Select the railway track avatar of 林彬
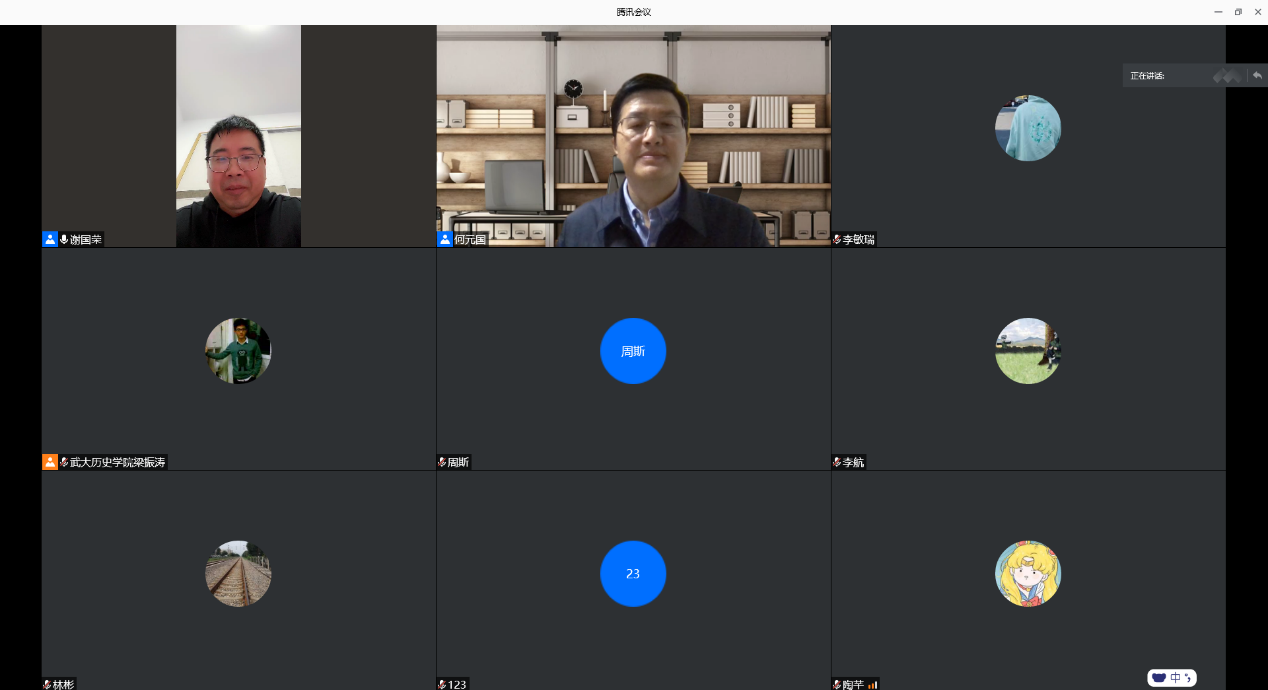The height and width of the screenshot is (690, 1268). (x=238, y=574)
